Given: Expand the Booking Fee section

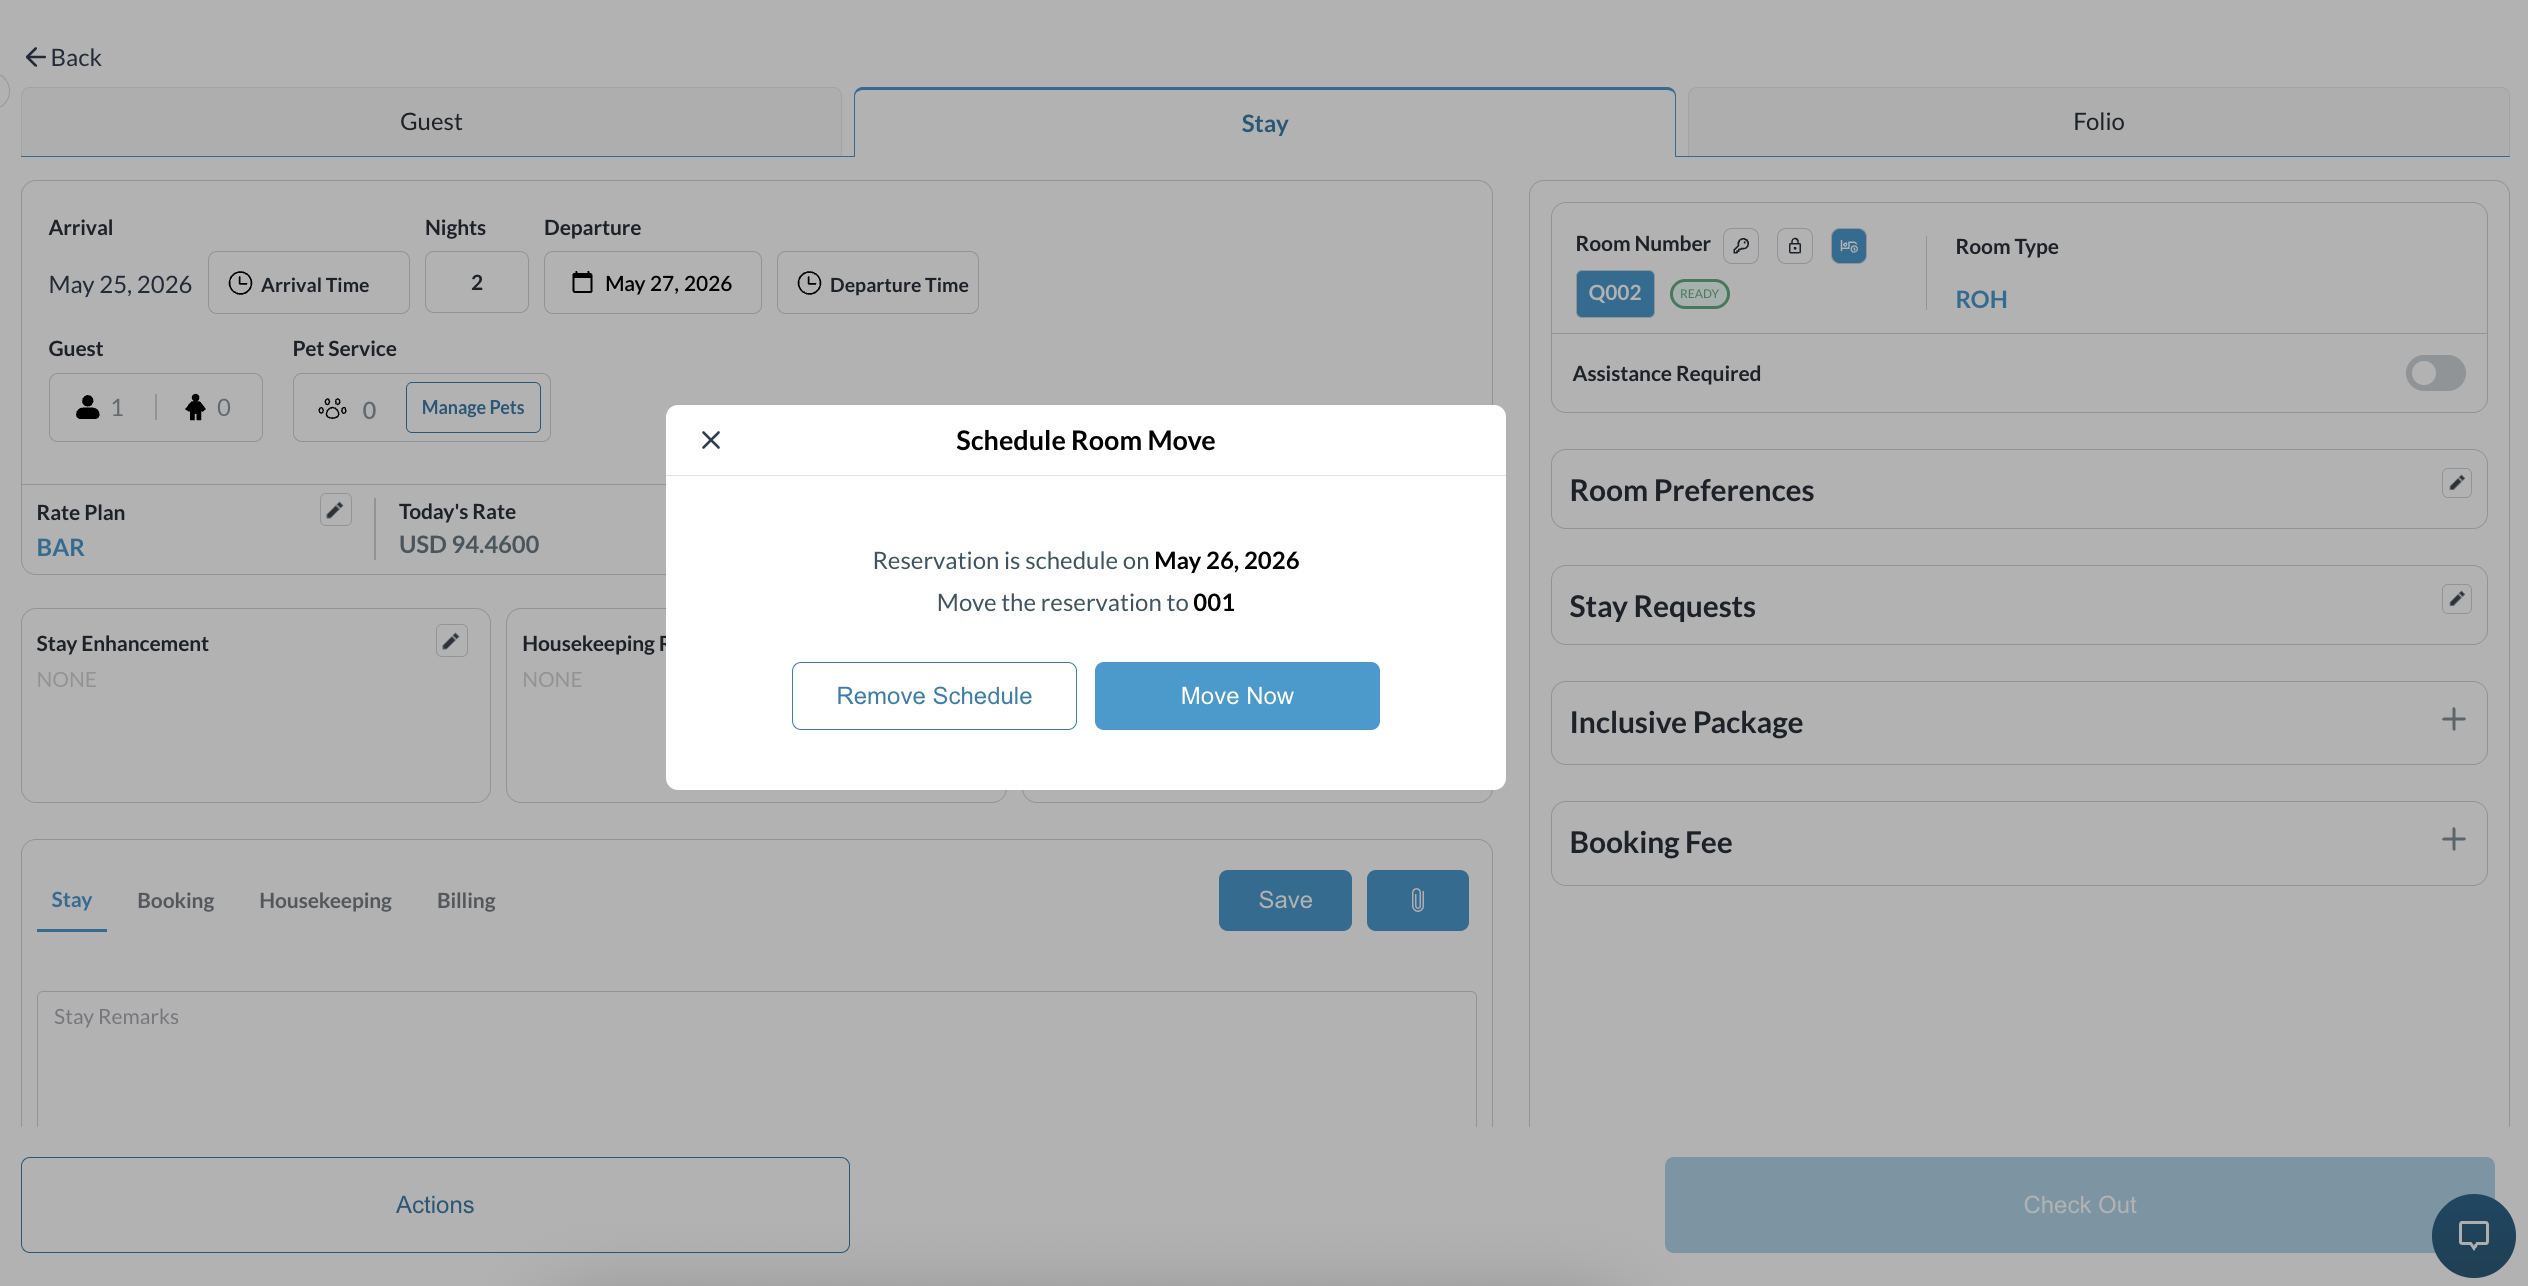Looking at the screenshot, I should [x=2453, y=840].
